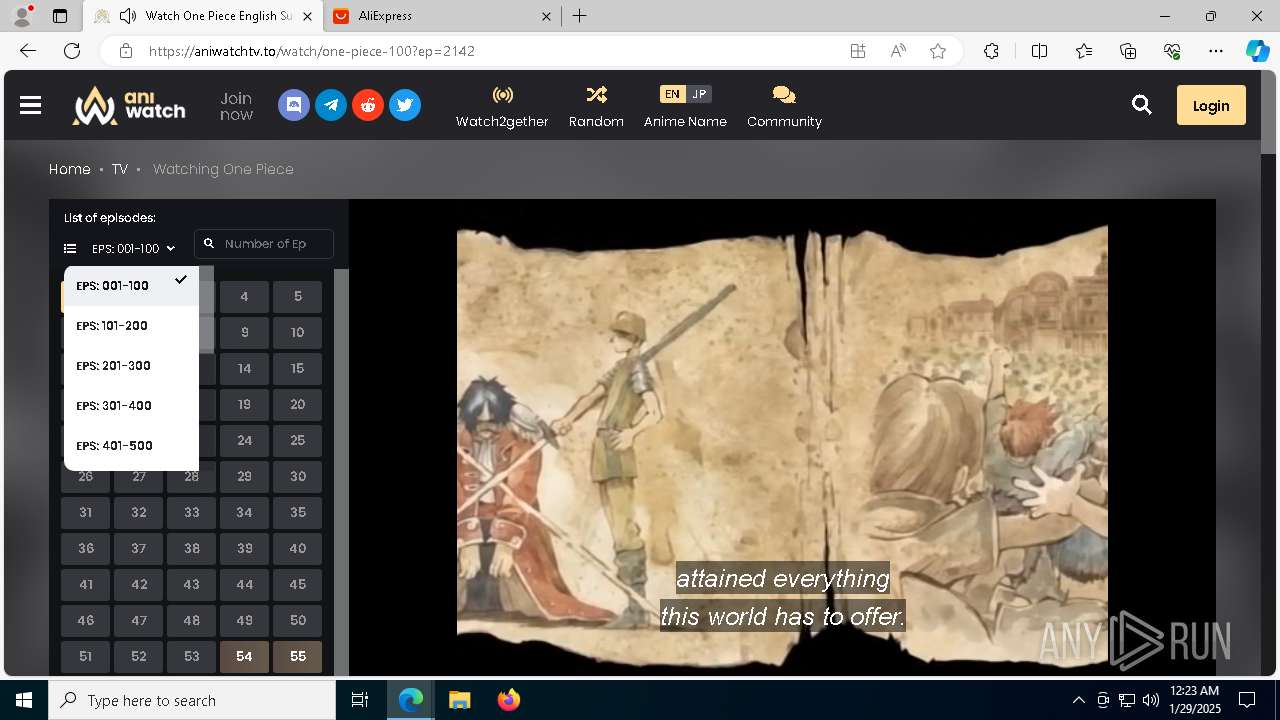Open episode 10
The height and width of the screenshot is (720, 1280).
click(297, 333)
